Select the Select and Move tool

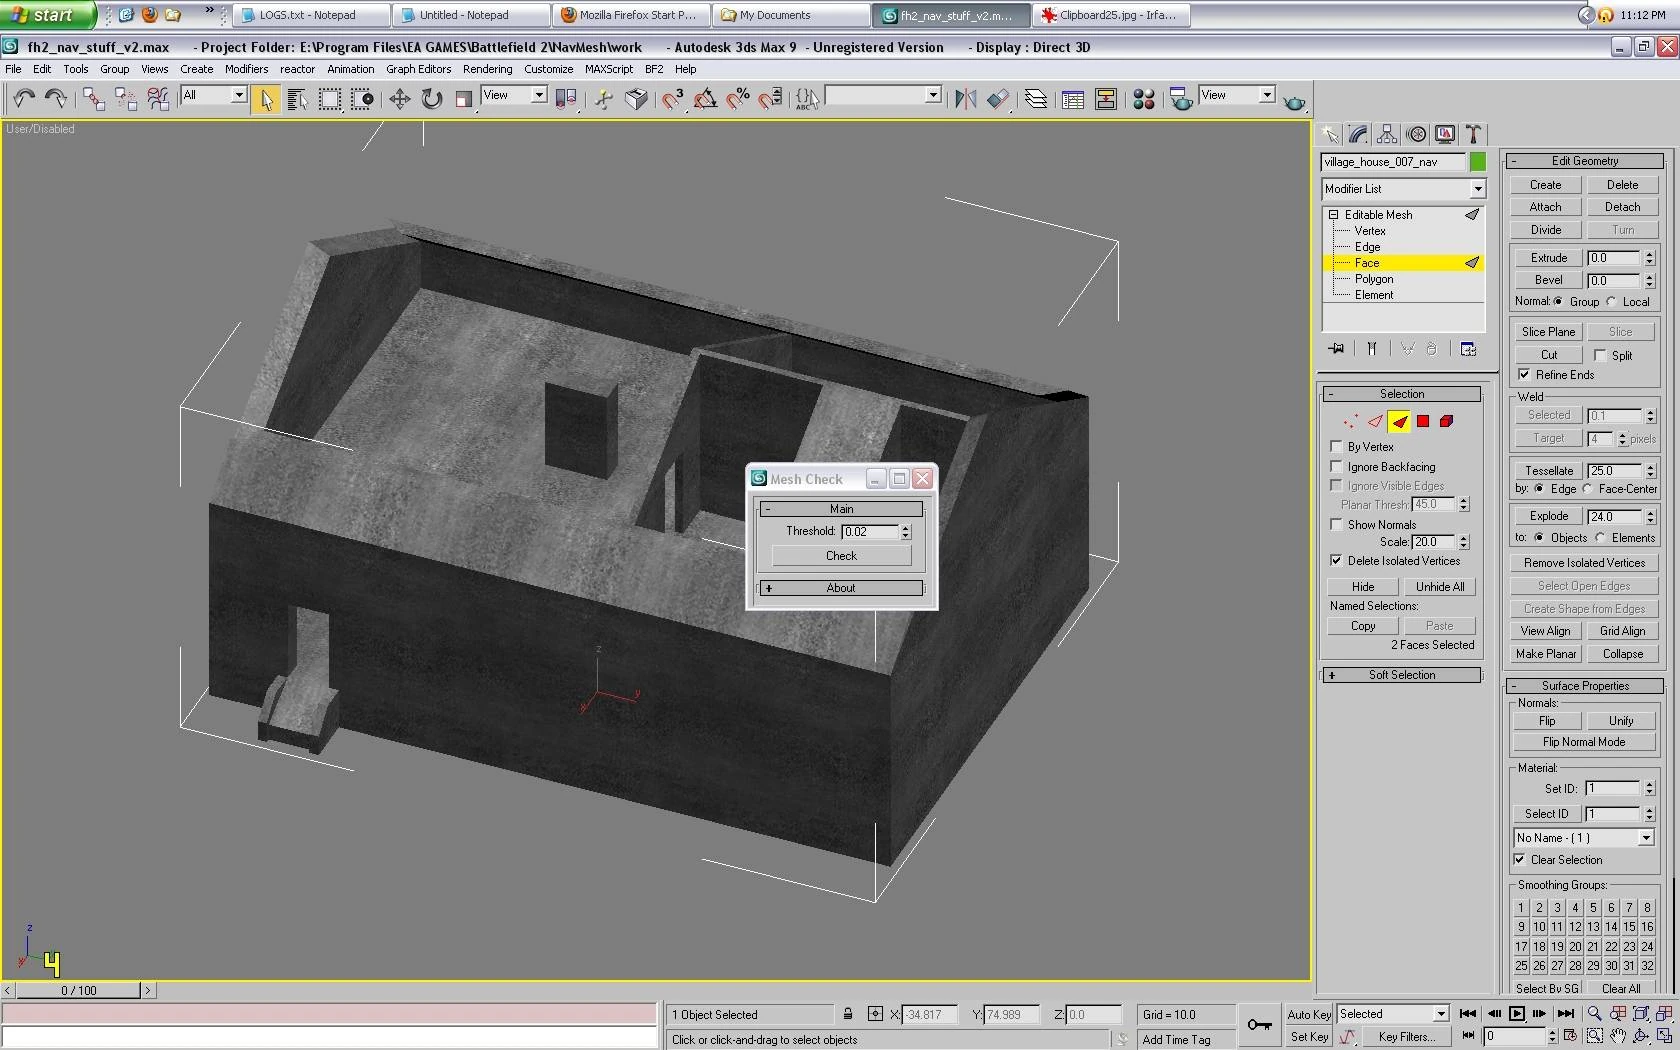[x=399, y=98]
